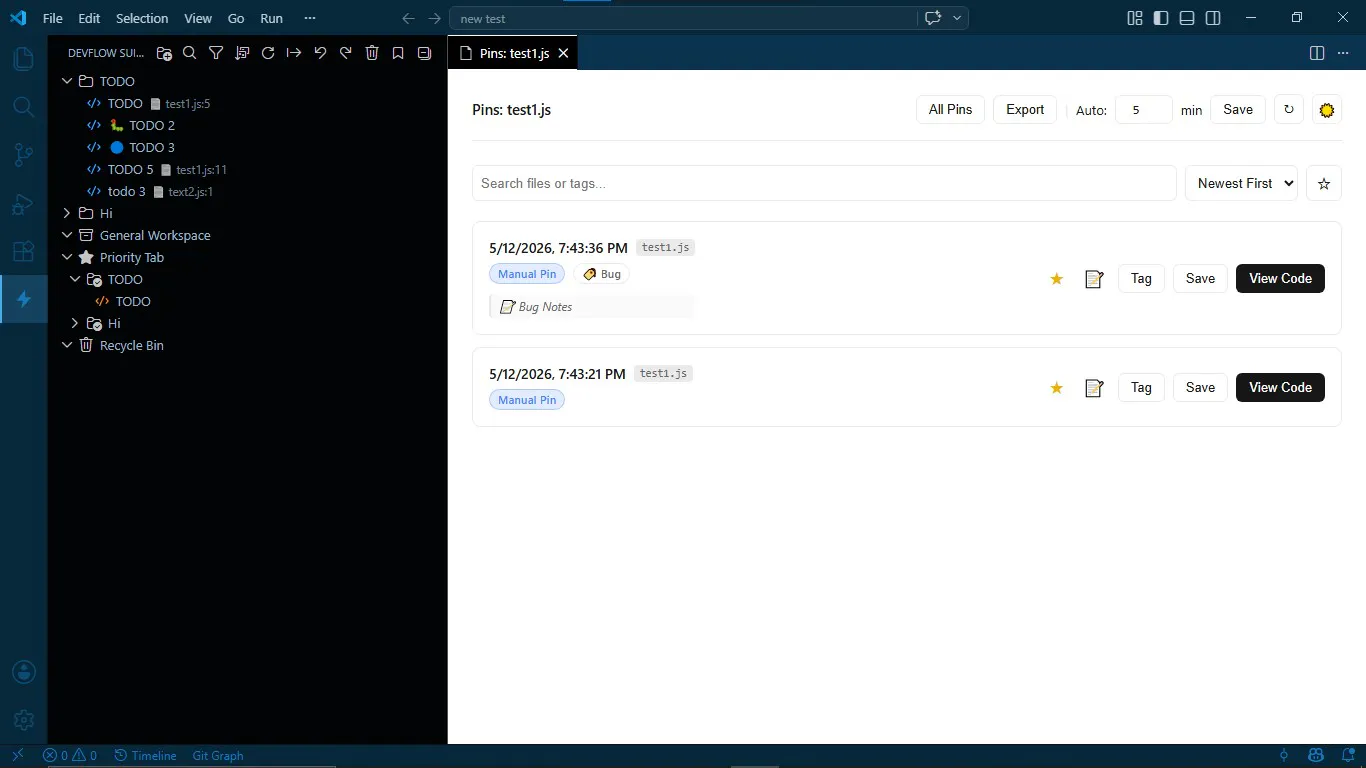Screen dimensions: 1366x768
Task: Open the Extensions view in activity bar
Action: pyautogui.click(x=23, y=252)
